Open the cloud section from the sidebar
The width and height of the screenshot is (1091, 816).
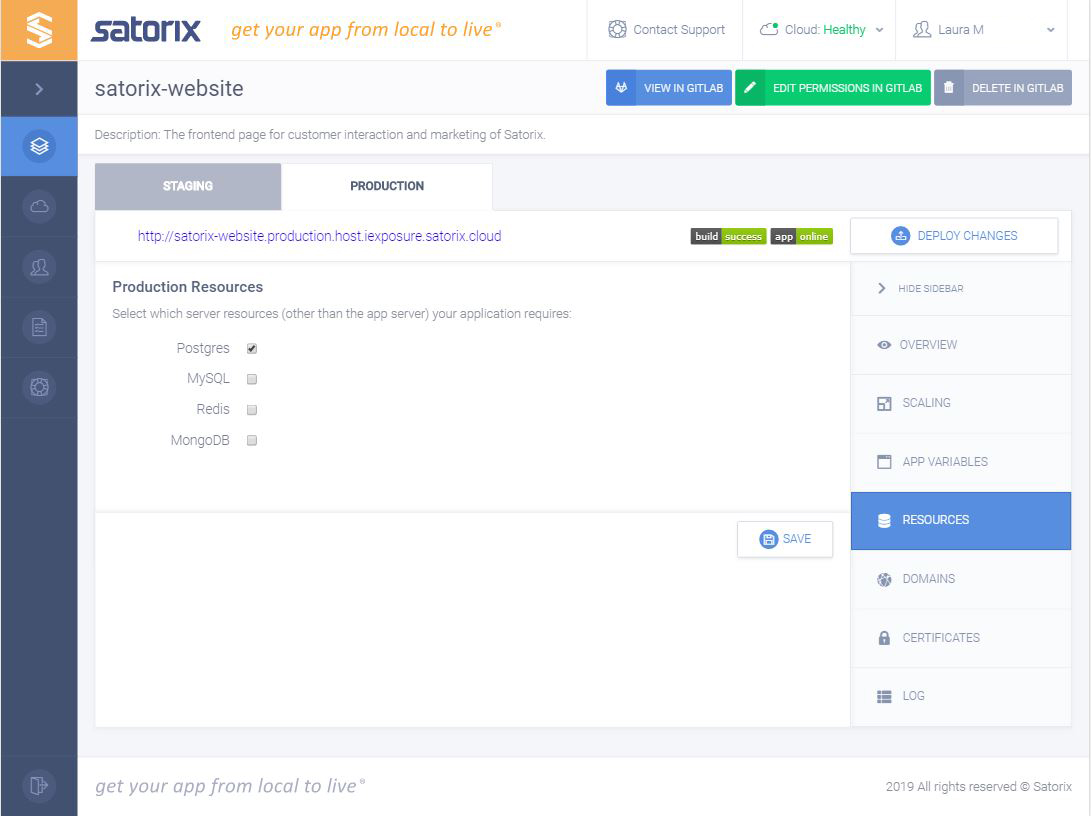coord(39,207)
